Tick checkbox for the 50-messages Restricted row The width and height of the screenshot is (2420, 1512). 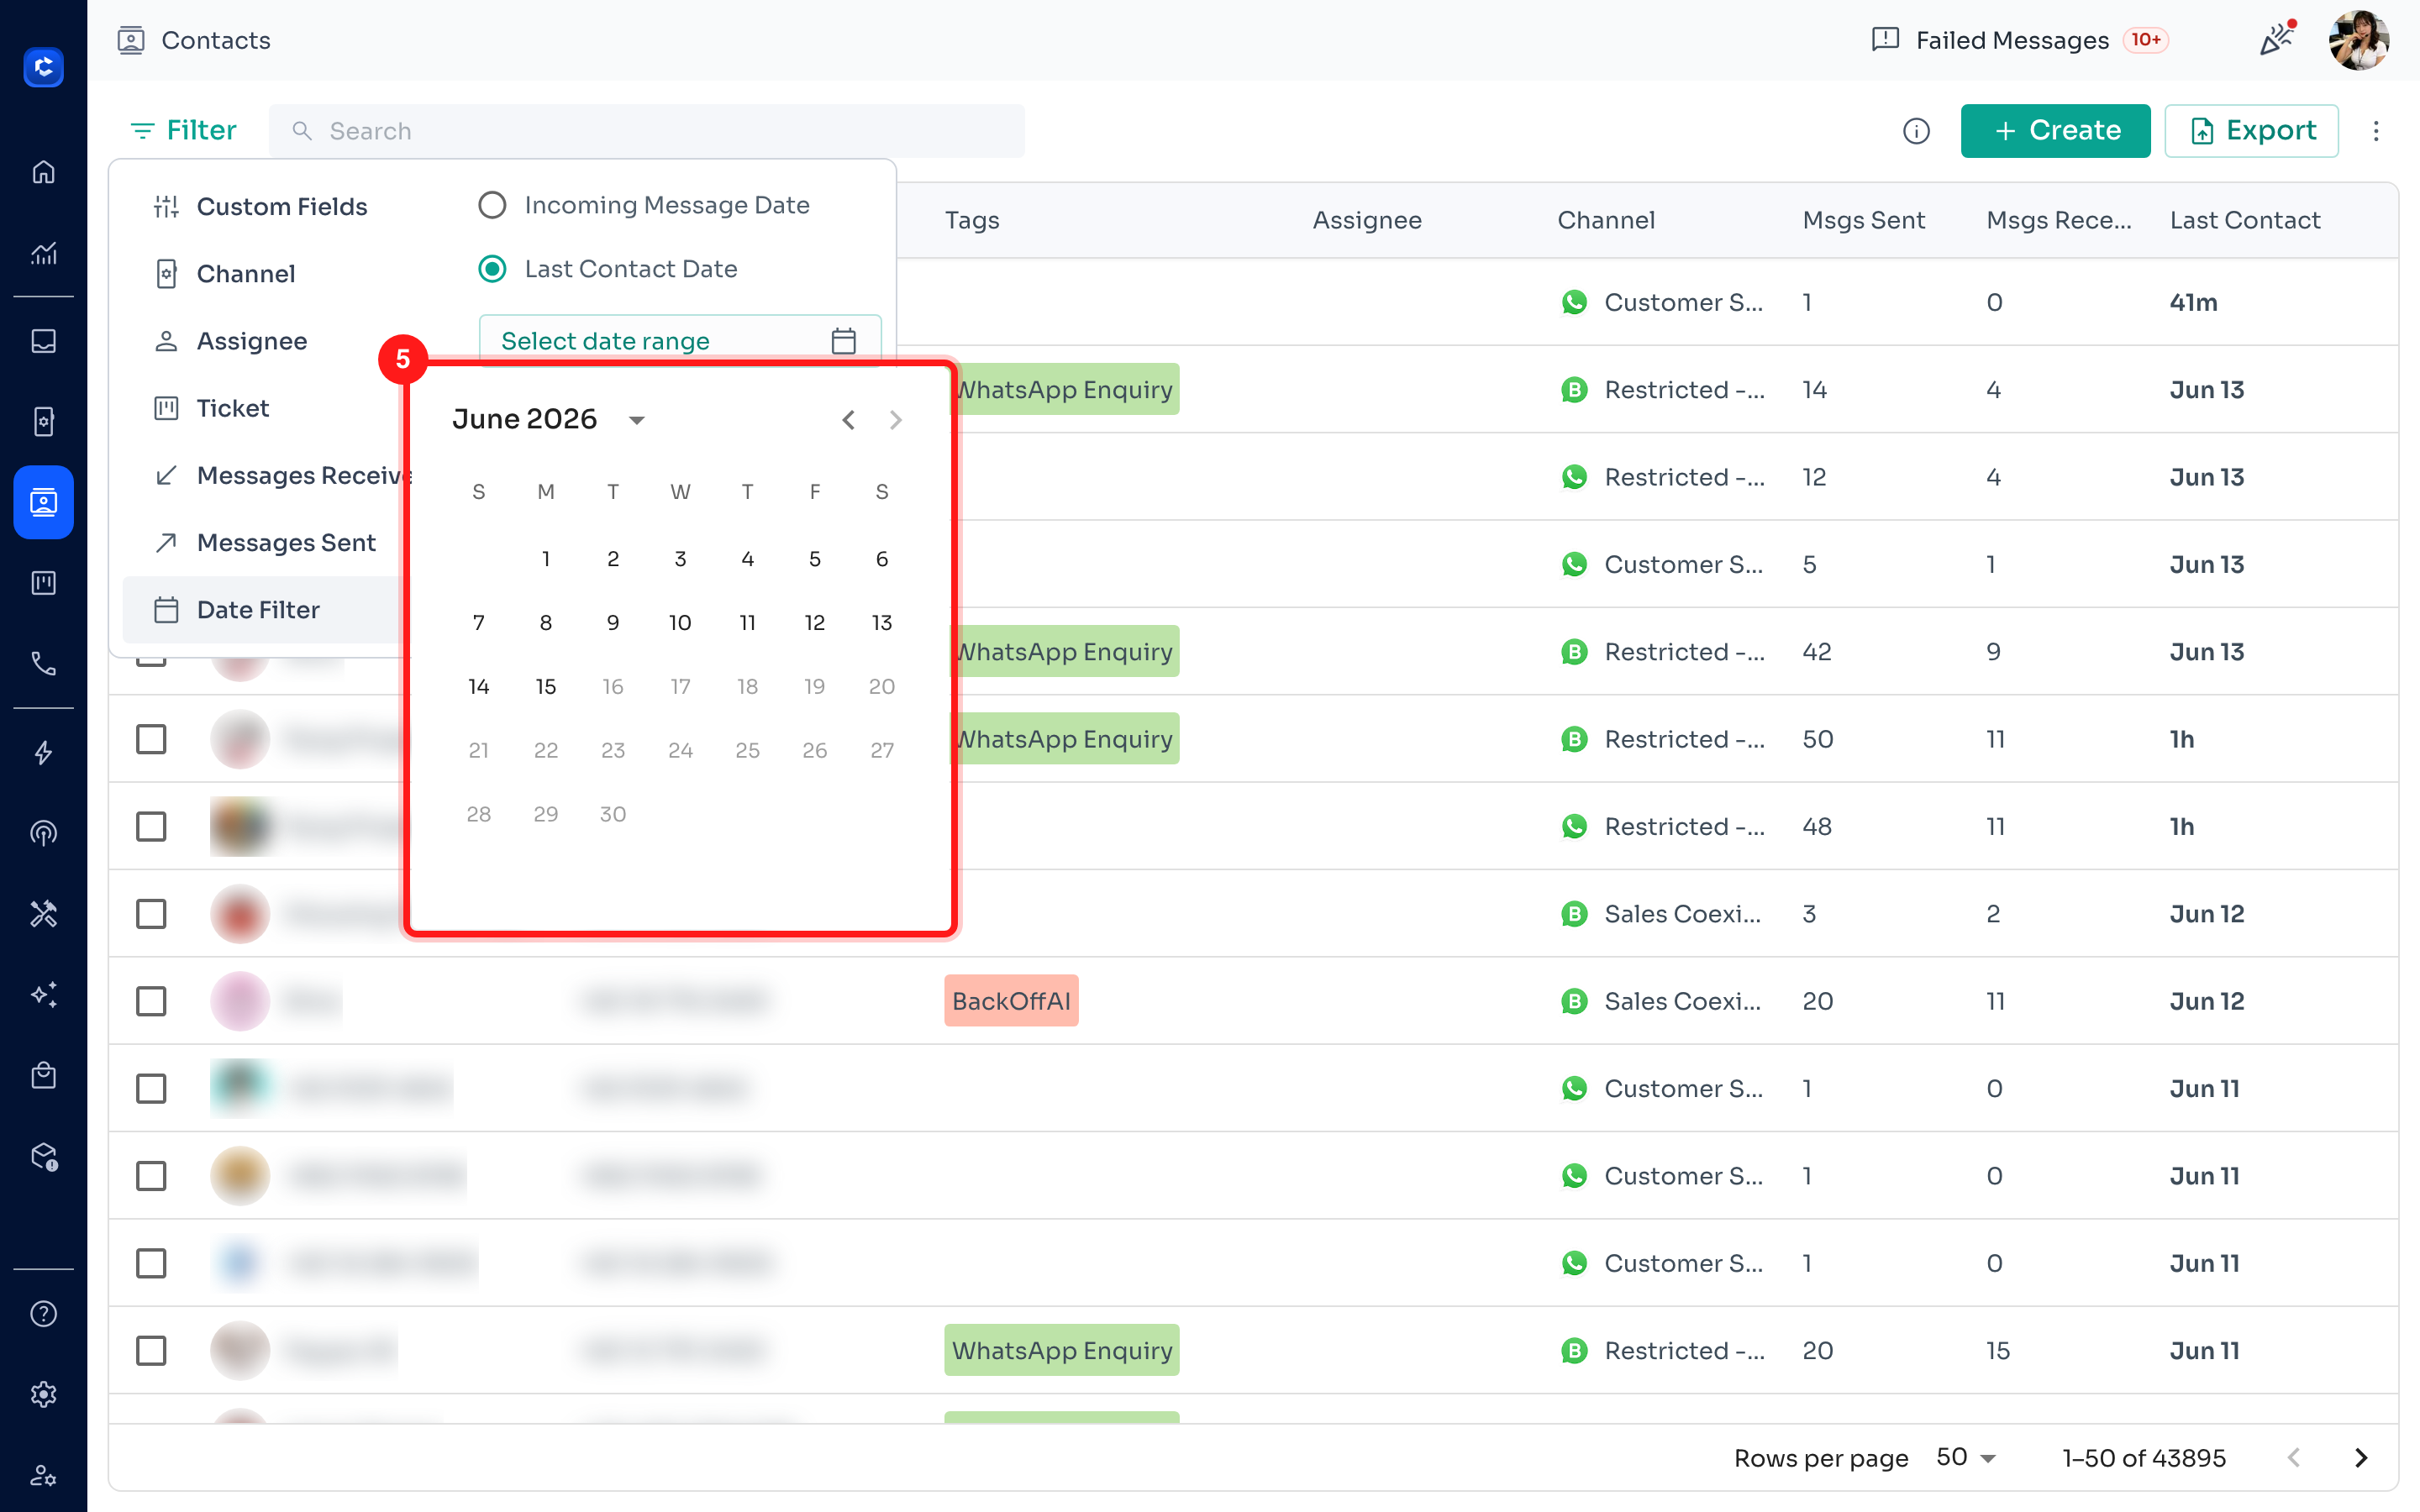coord(151,739)
